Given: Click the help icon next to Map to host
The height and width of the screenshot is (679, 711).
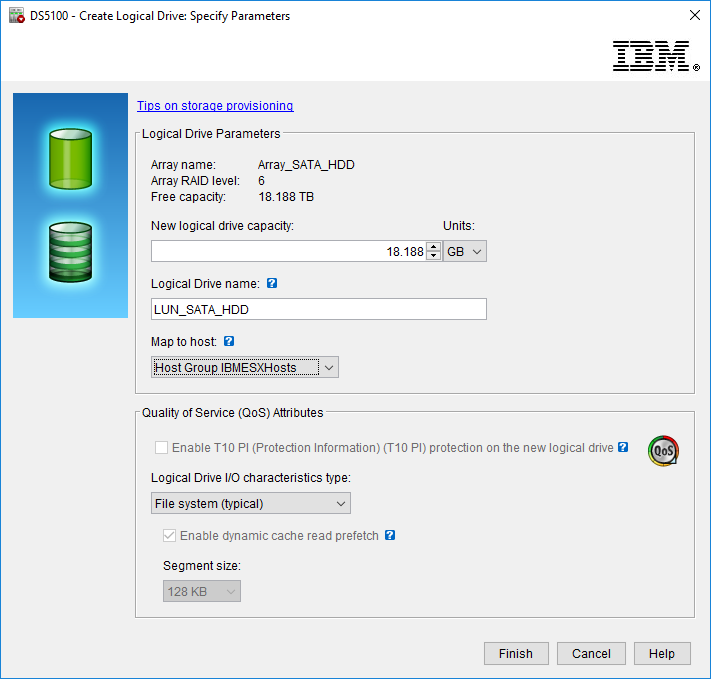Looking at the screenshot, I should tap(229, 342).
